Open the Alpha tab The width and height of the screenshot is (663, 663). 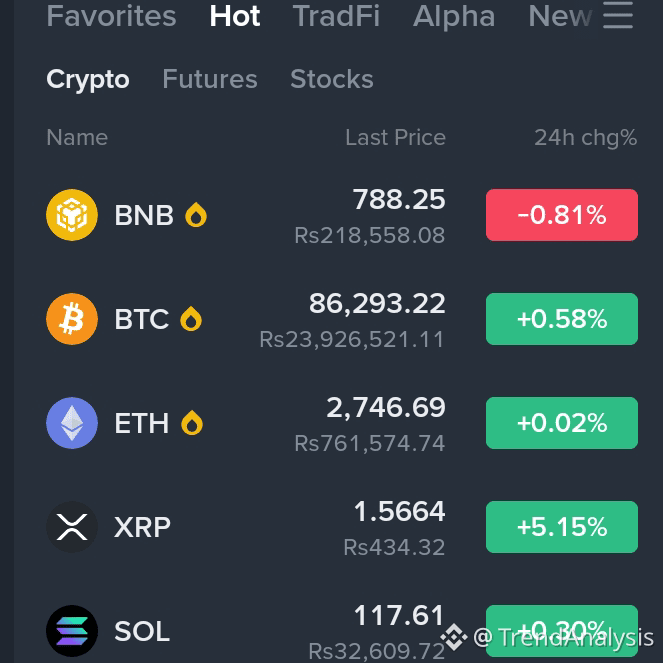(x=454, y=16)
